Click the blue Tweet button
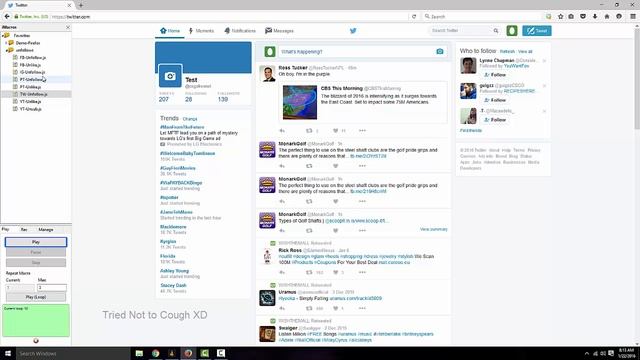 pyautogui.click(x=537, y=31)
